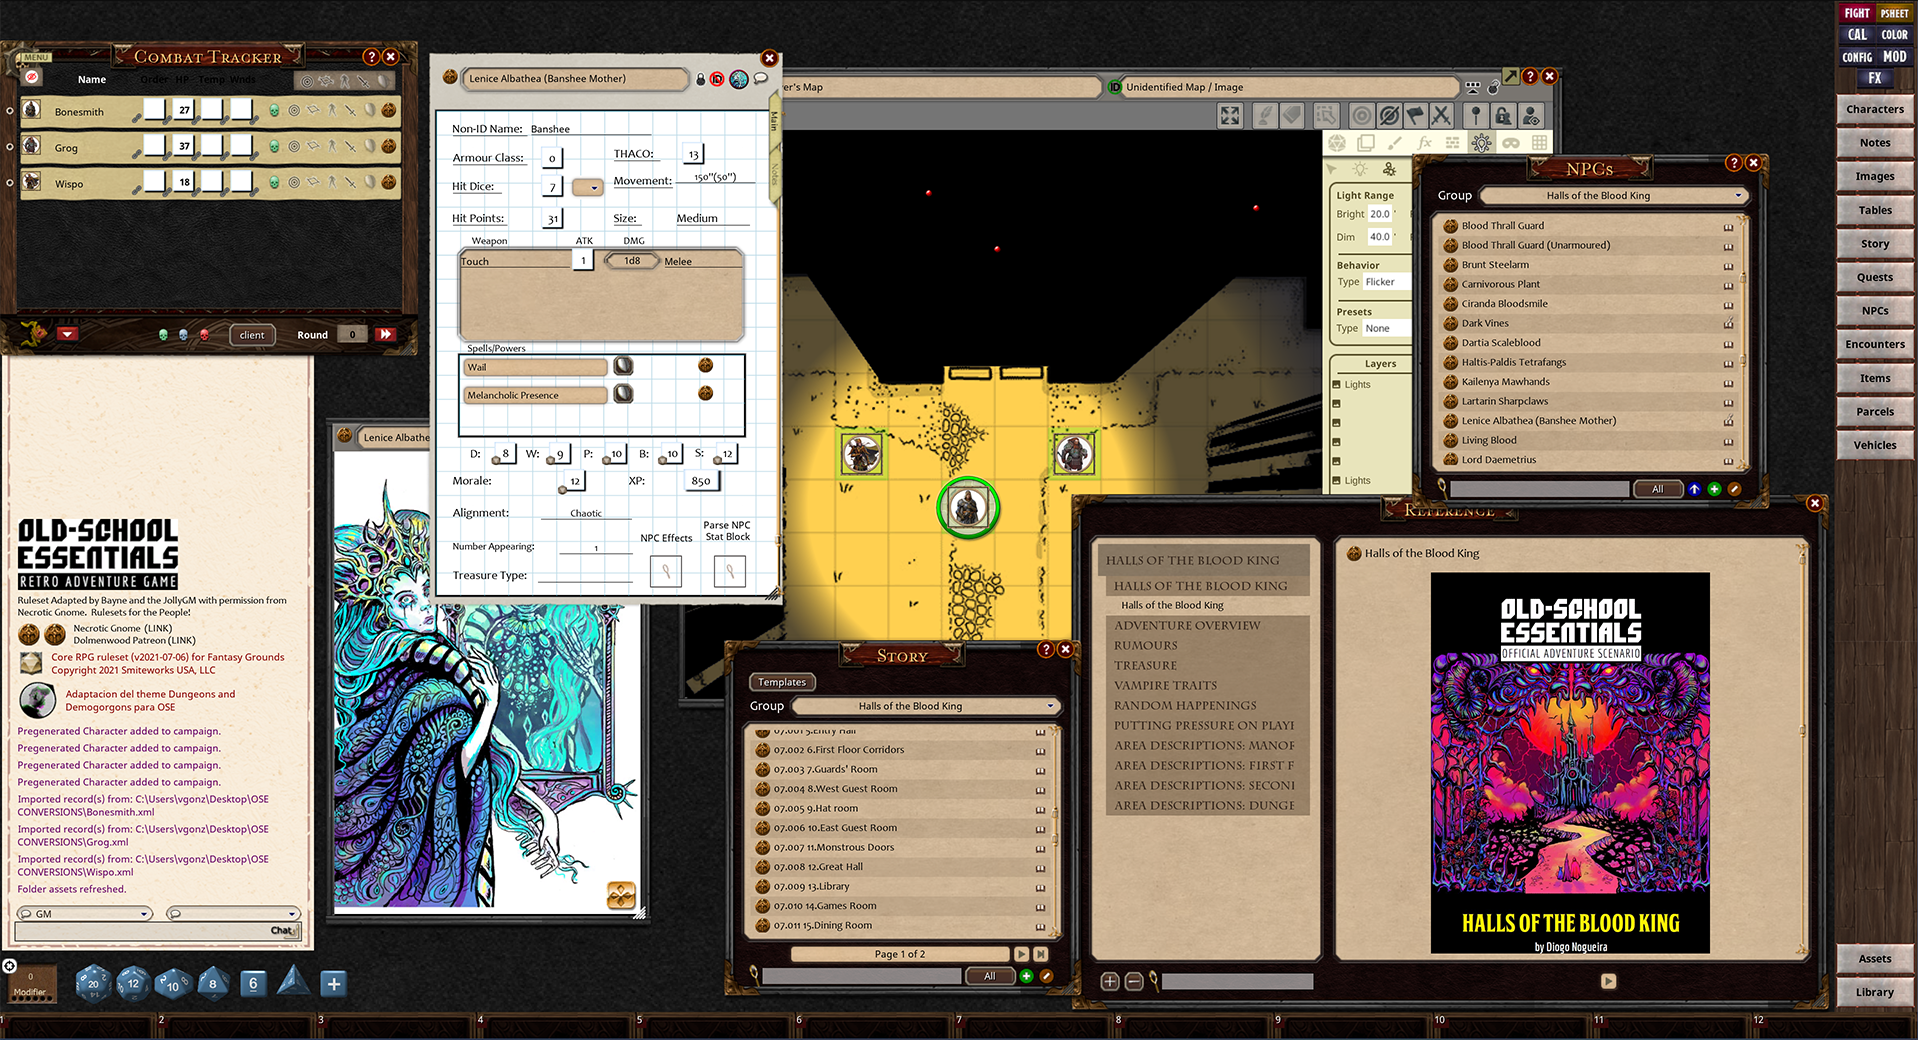This screenshot has height=1040, width=1918.
Task: Select the targeting tool in map toolbar
Action: (1361, 116)
